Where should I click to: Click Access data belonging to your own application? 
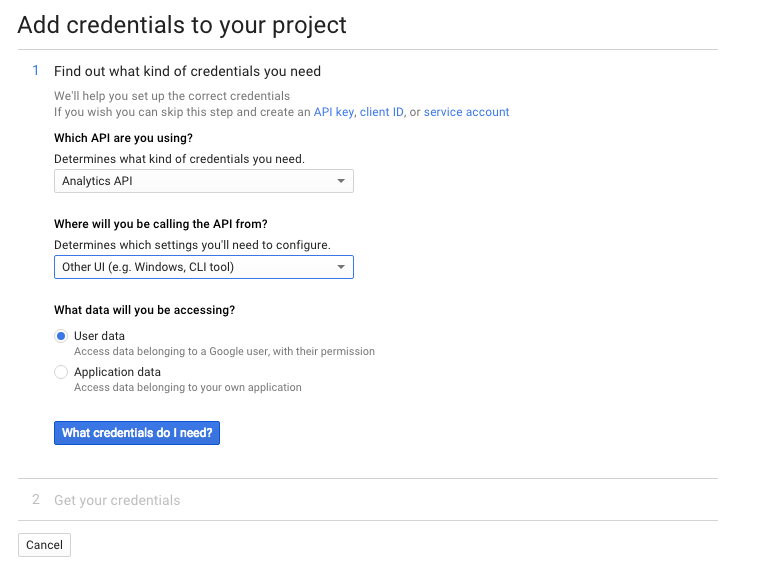tap(188, 387)
